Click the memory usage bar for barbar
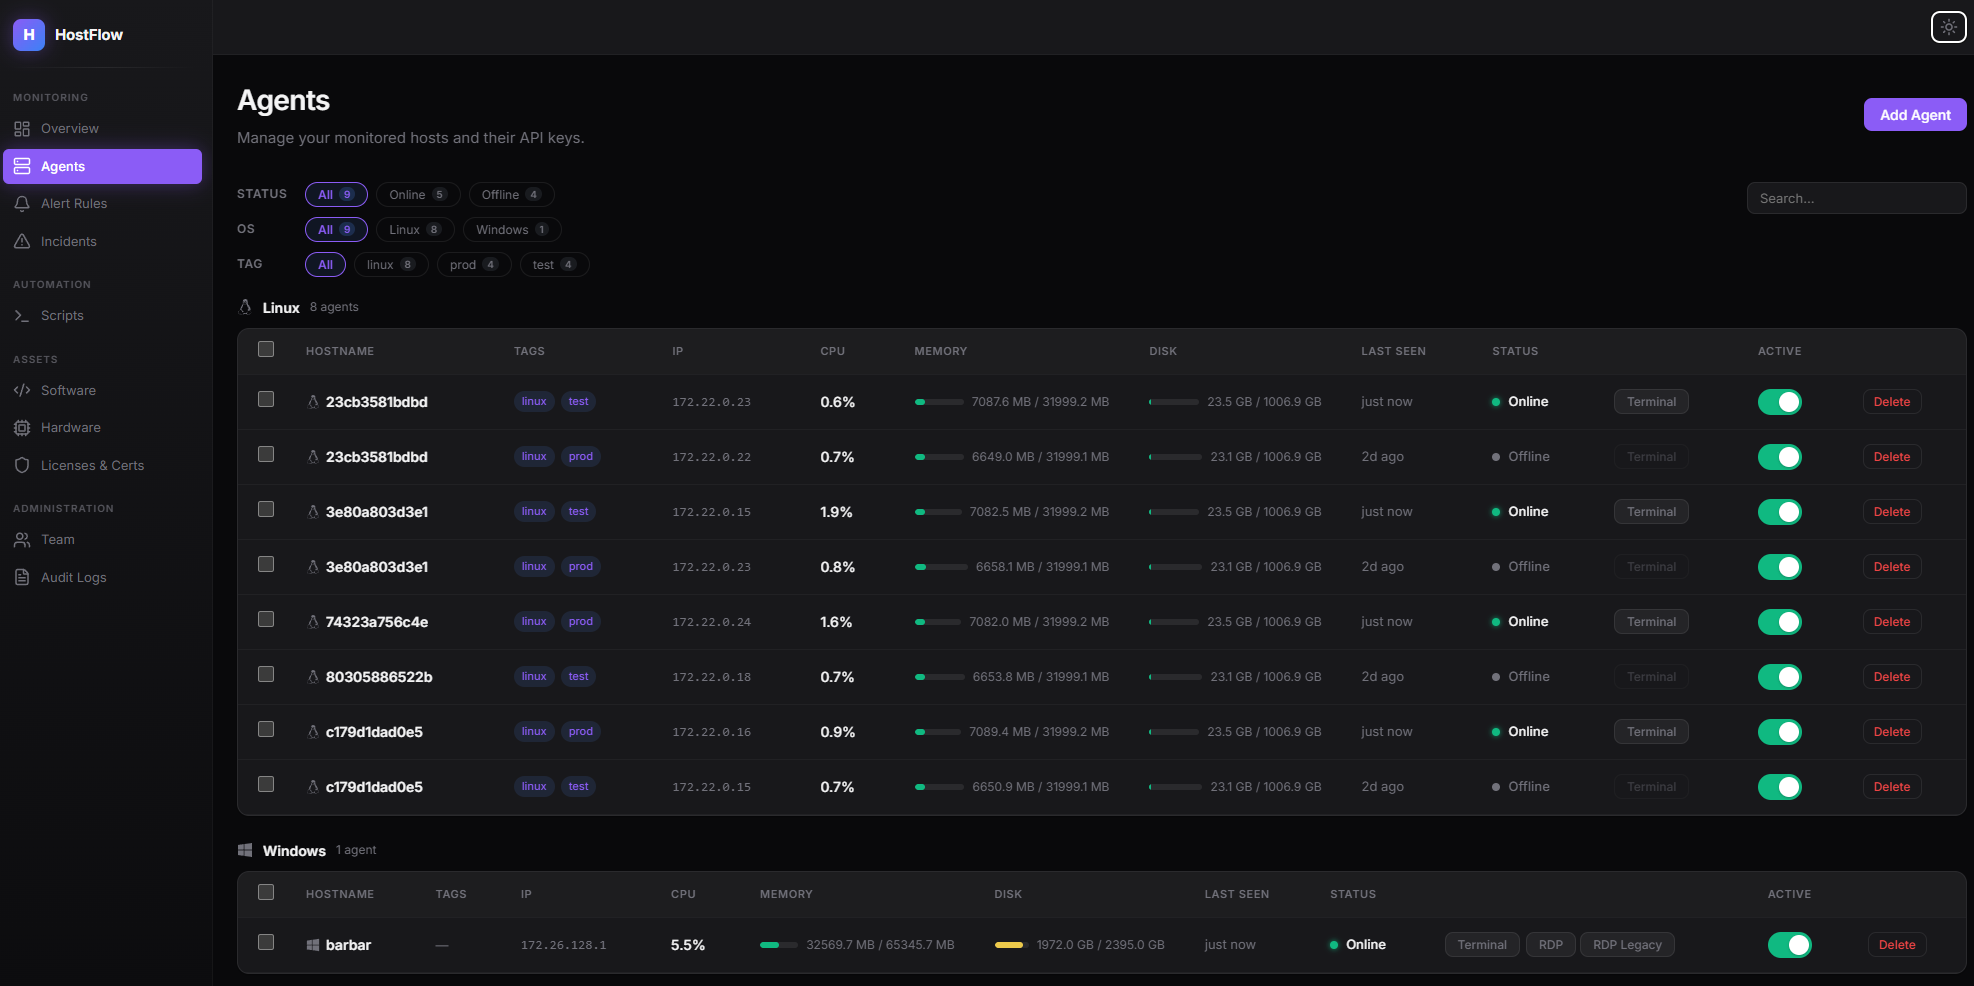Screen dimensions: 1974x986 tap(779, 944)
